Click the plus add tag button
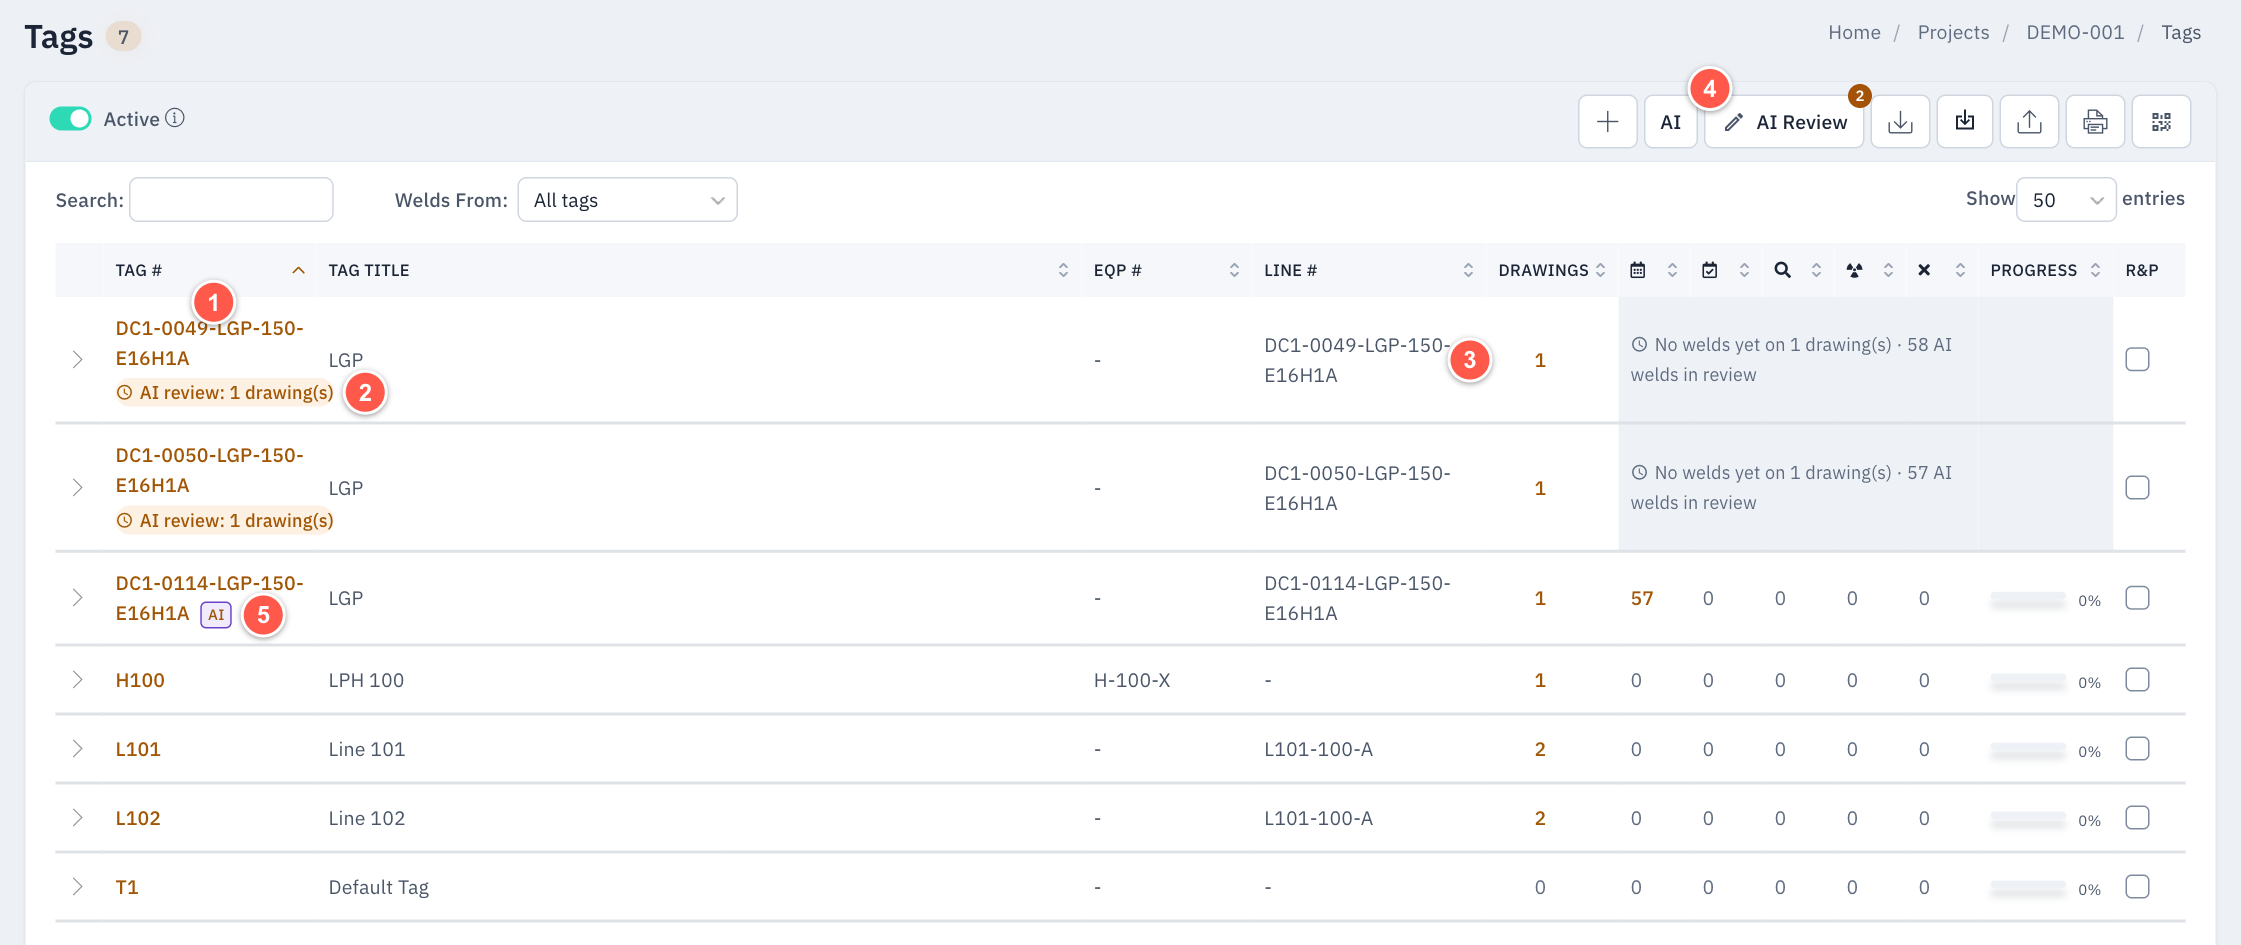2241x945 pixels. click(1607, 122)
